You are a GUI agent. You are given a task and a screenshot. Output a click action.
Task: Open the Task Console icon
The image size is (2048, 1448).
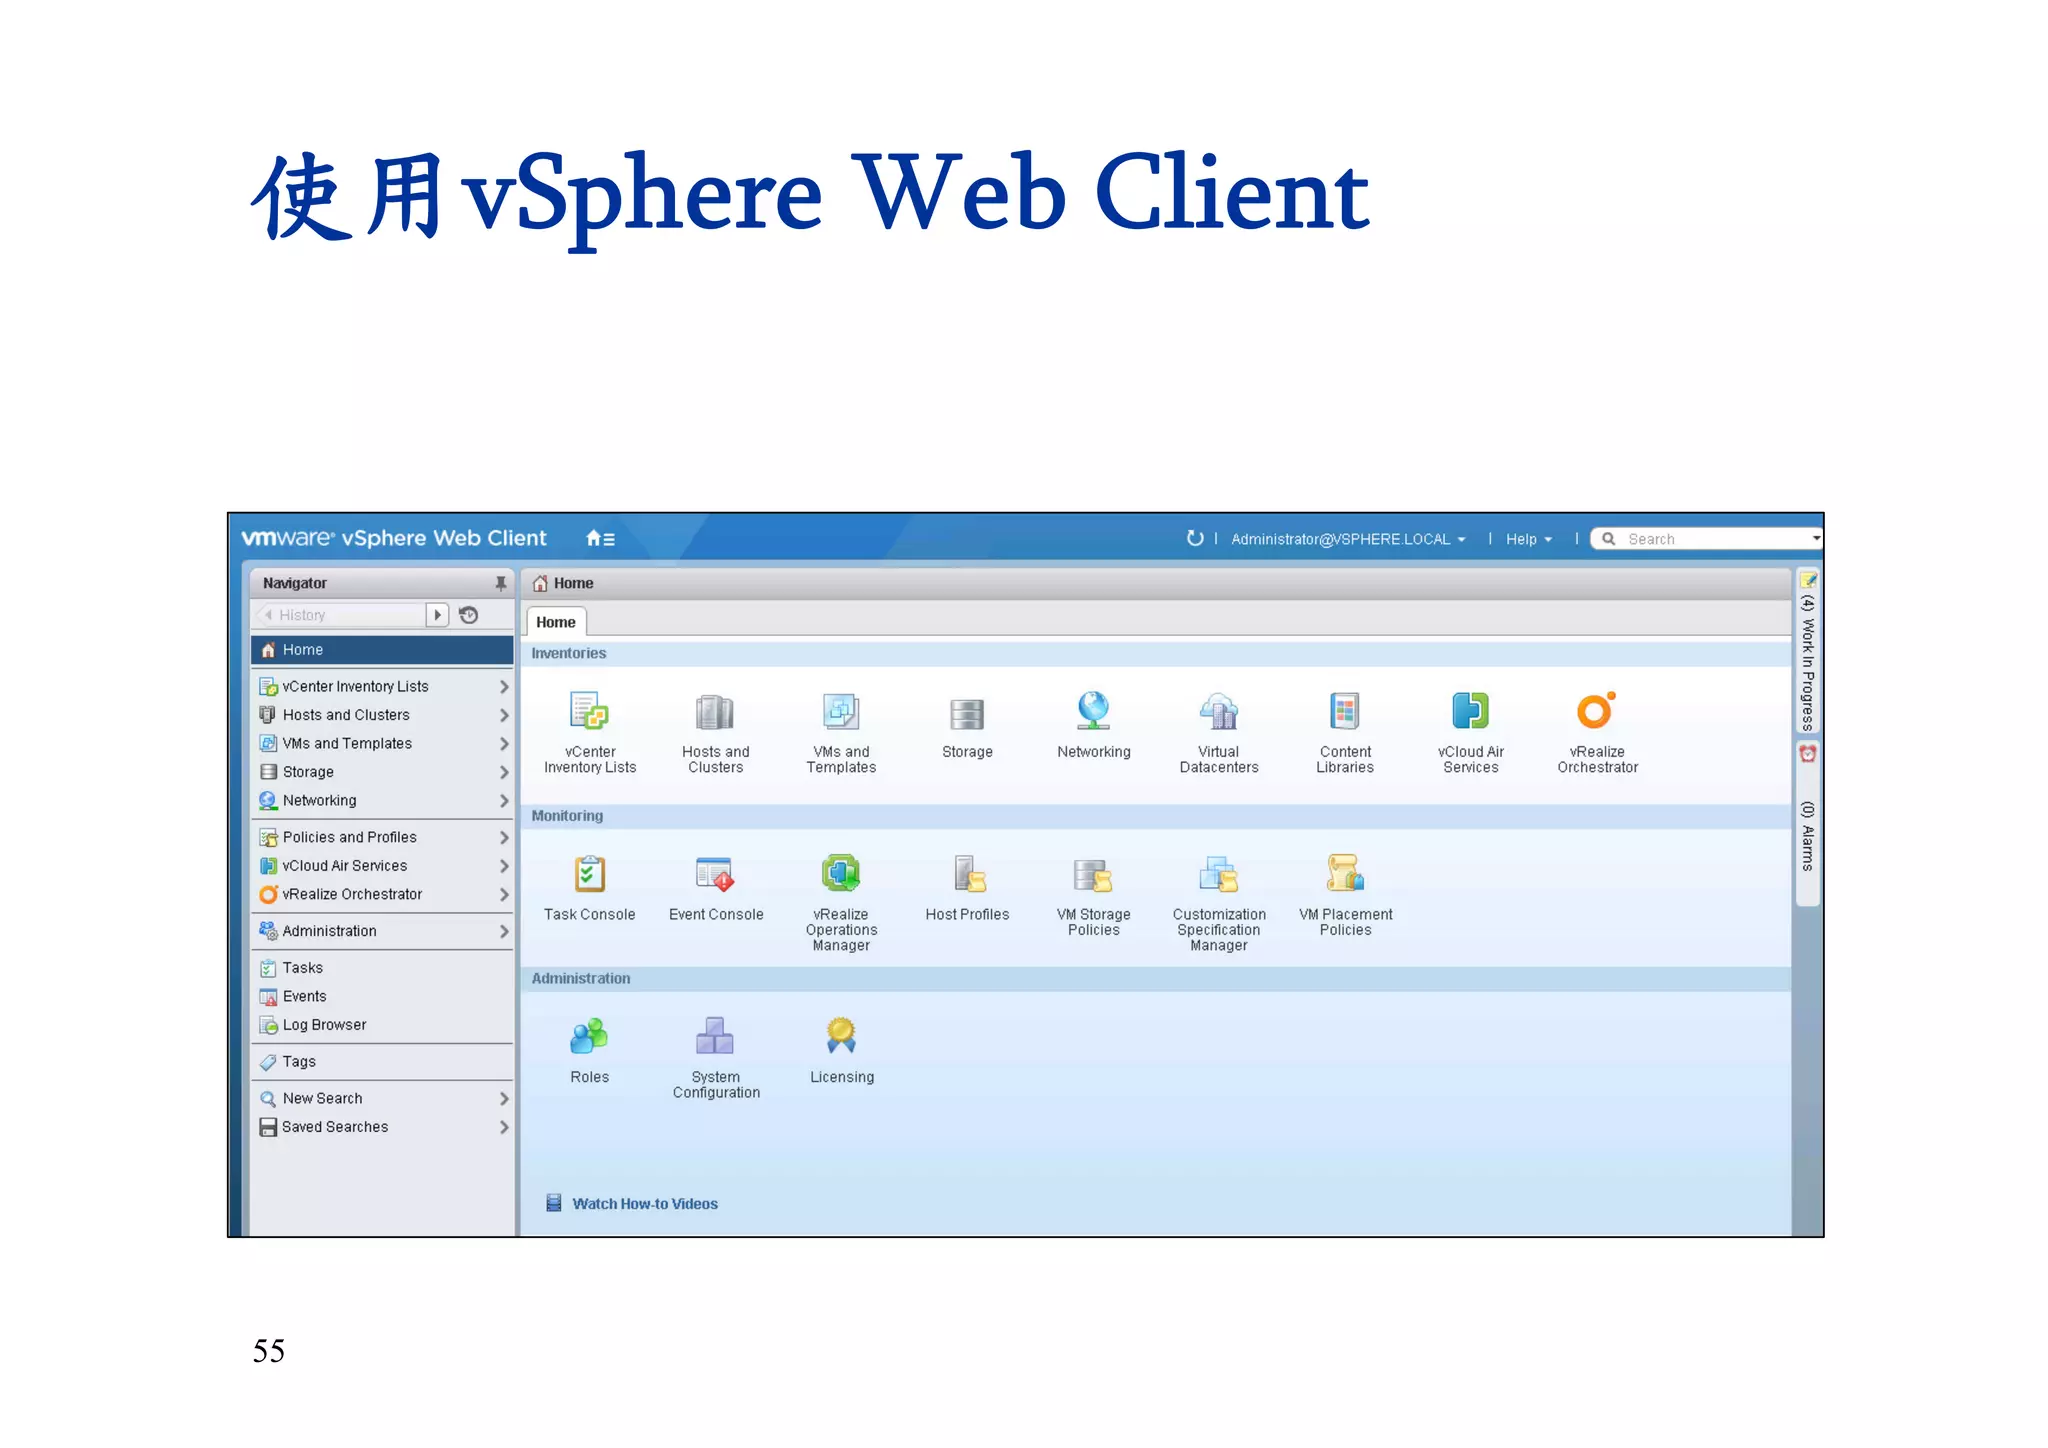589,874
